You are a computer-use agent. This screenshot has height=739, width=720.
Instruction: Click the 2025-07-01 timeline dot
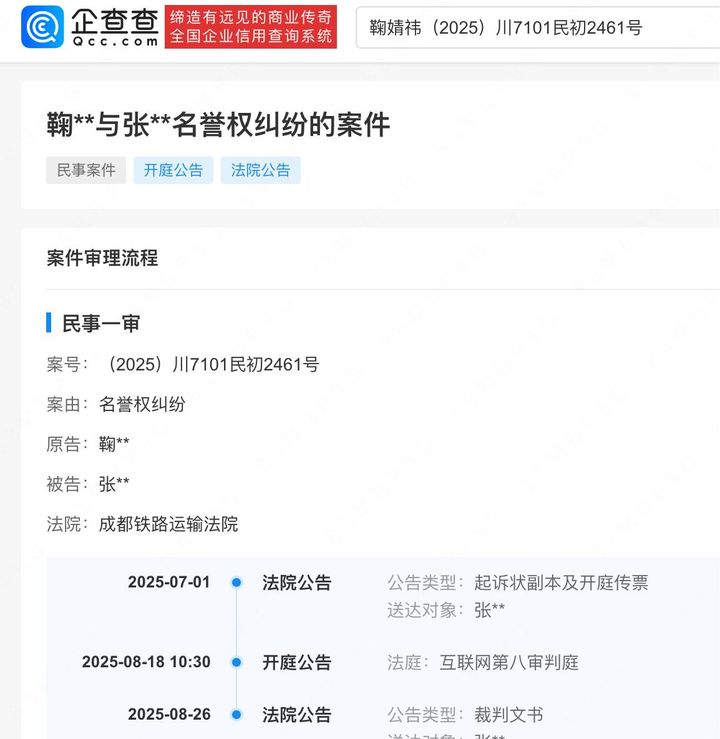(x=237, y=583)
